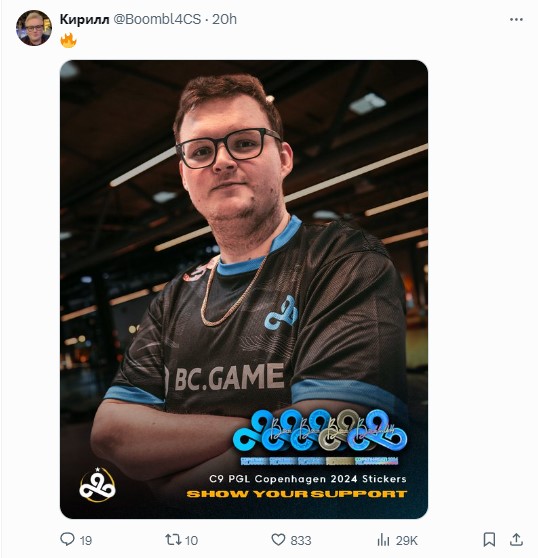Viewport: 538px width, 558px height.
Task: Open Кирилл's profile avatar
Action: coord(34,28)
